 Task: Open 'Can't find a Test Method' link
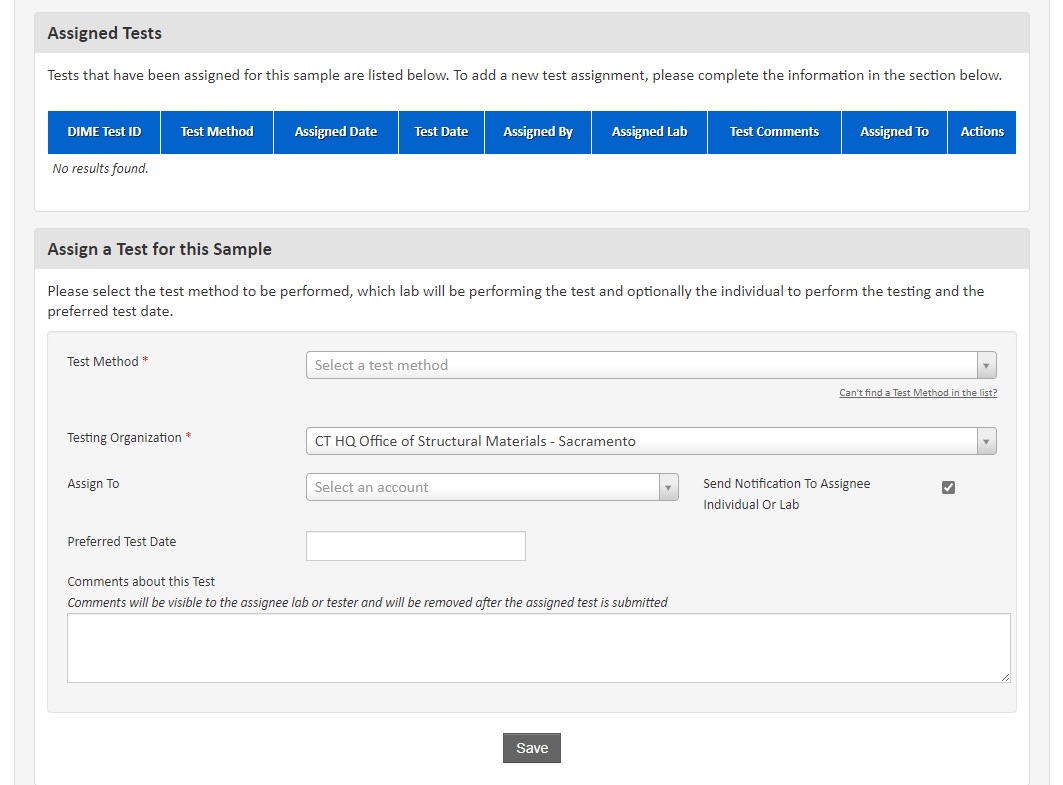pyautogui.click(x=917, y=393)
